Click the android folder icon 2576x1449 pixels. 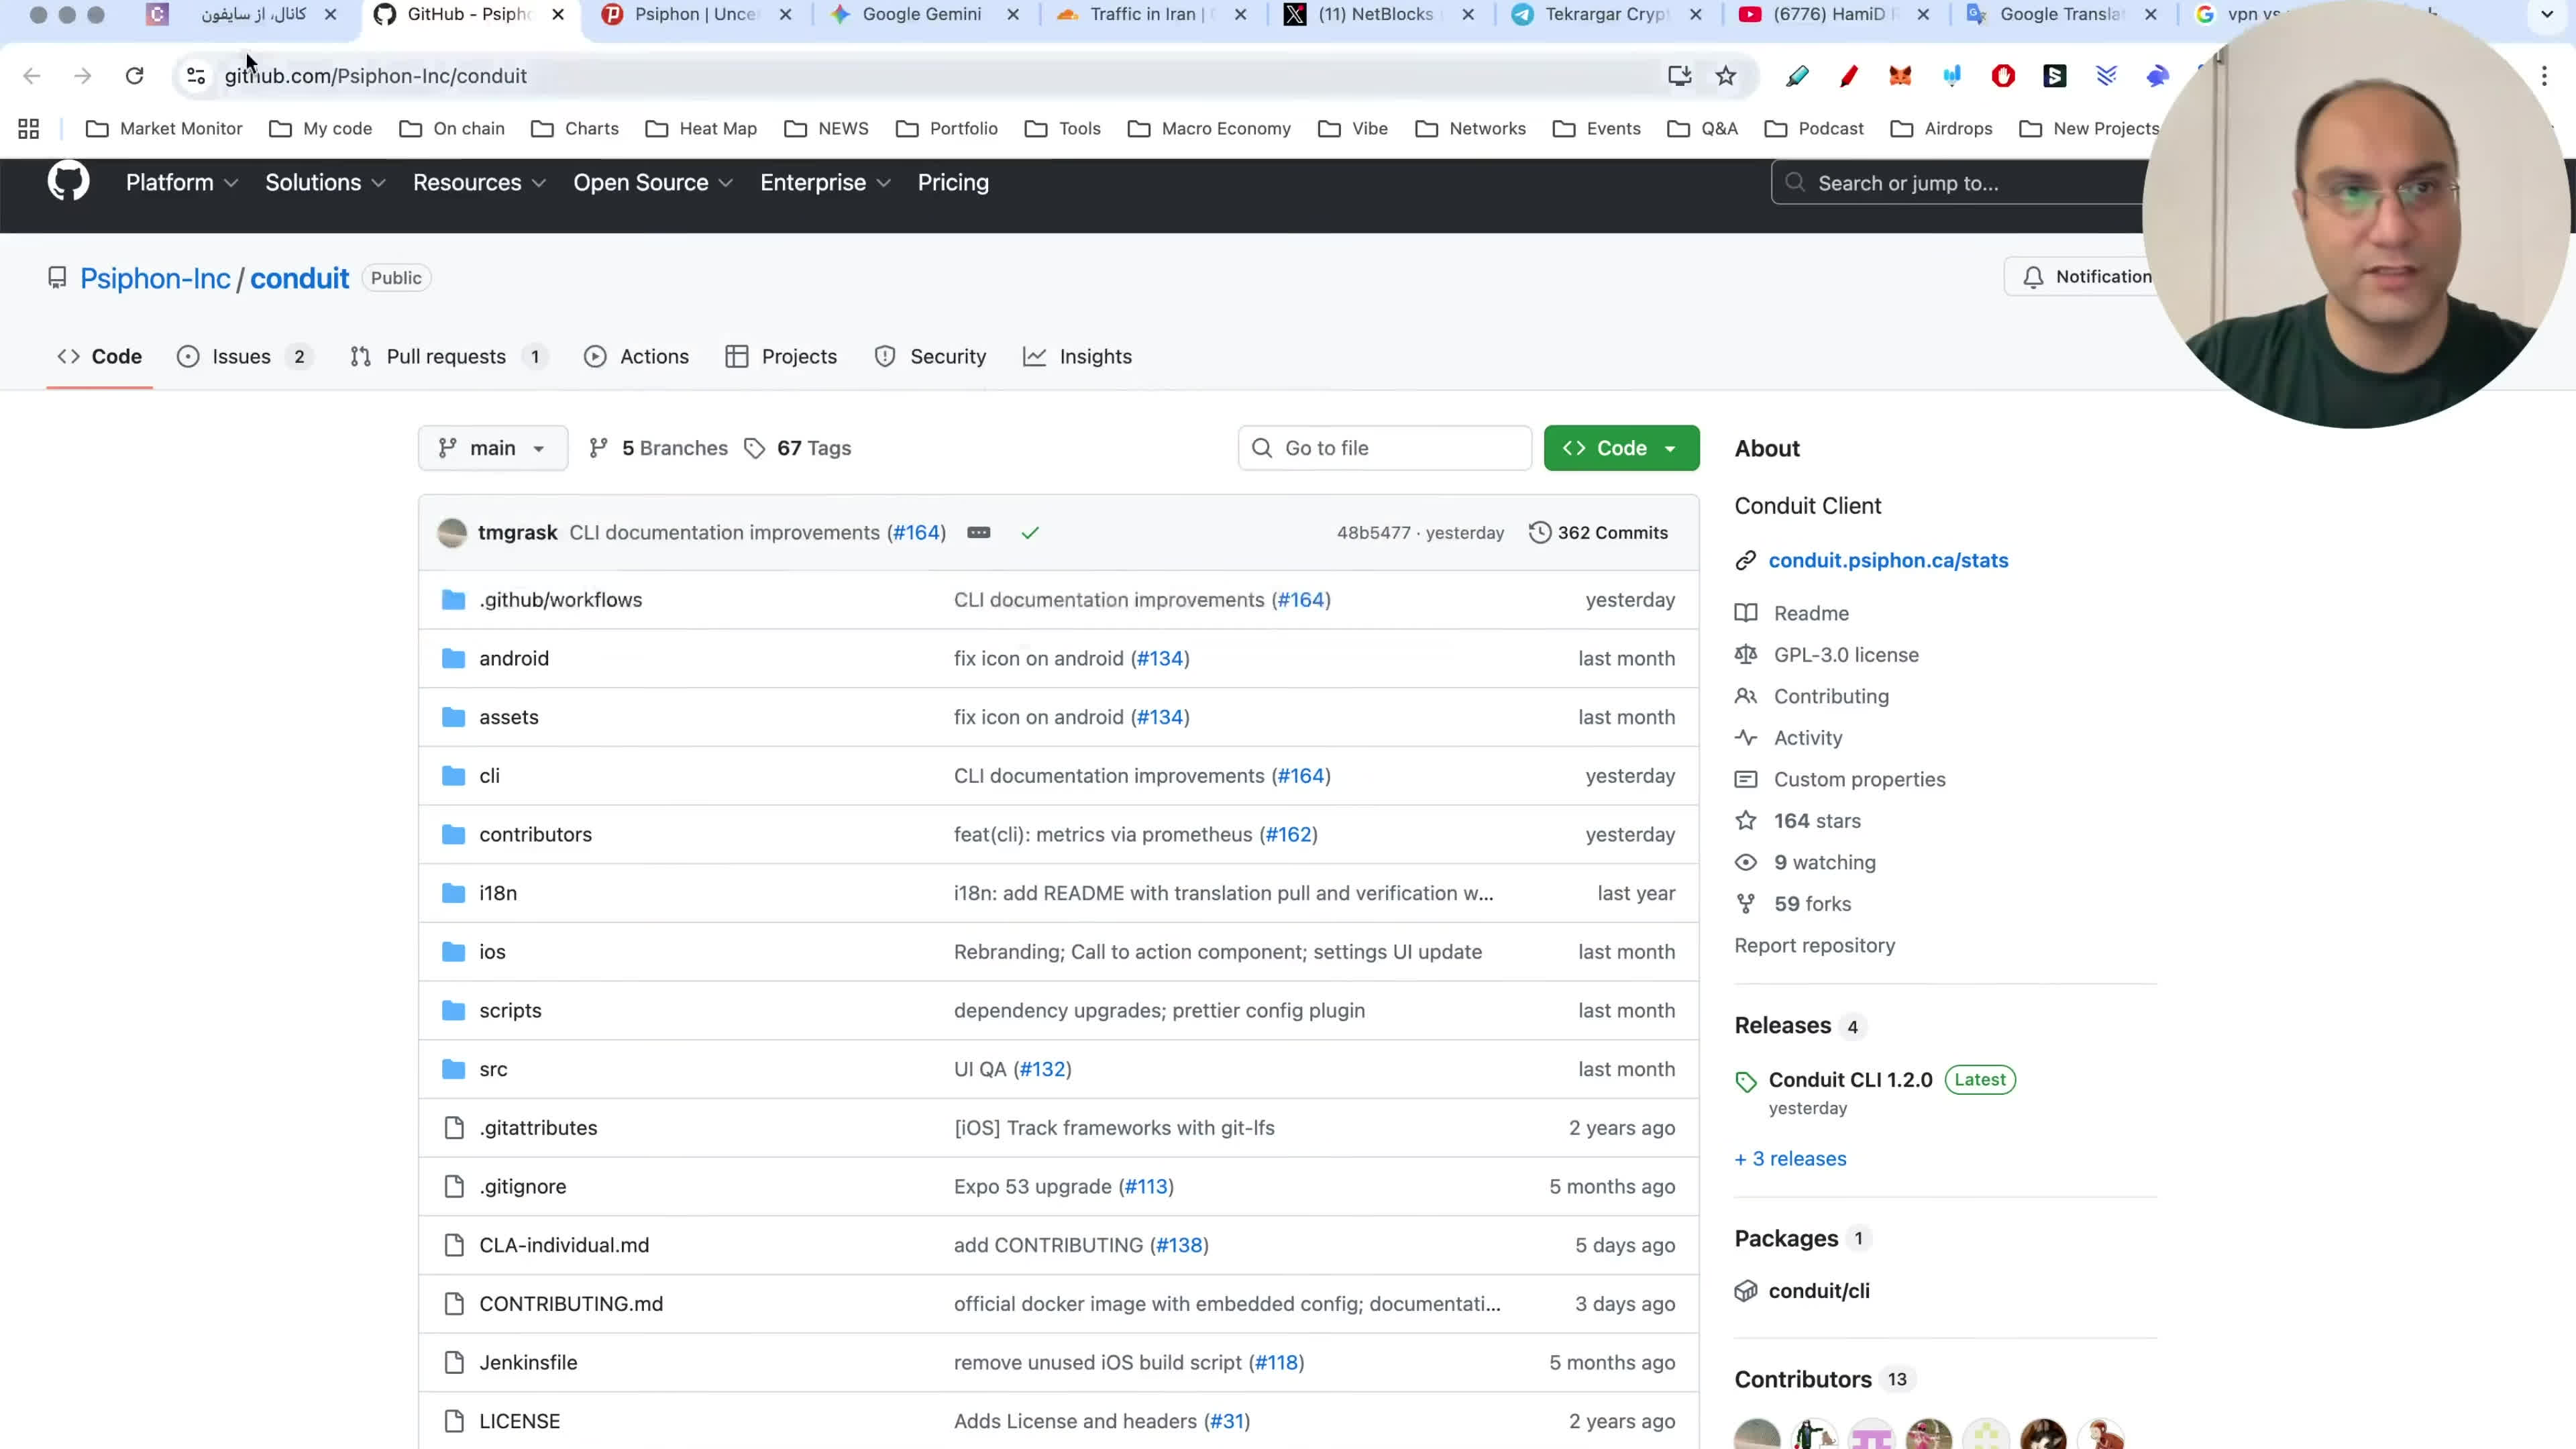click(x=454, y=658)
